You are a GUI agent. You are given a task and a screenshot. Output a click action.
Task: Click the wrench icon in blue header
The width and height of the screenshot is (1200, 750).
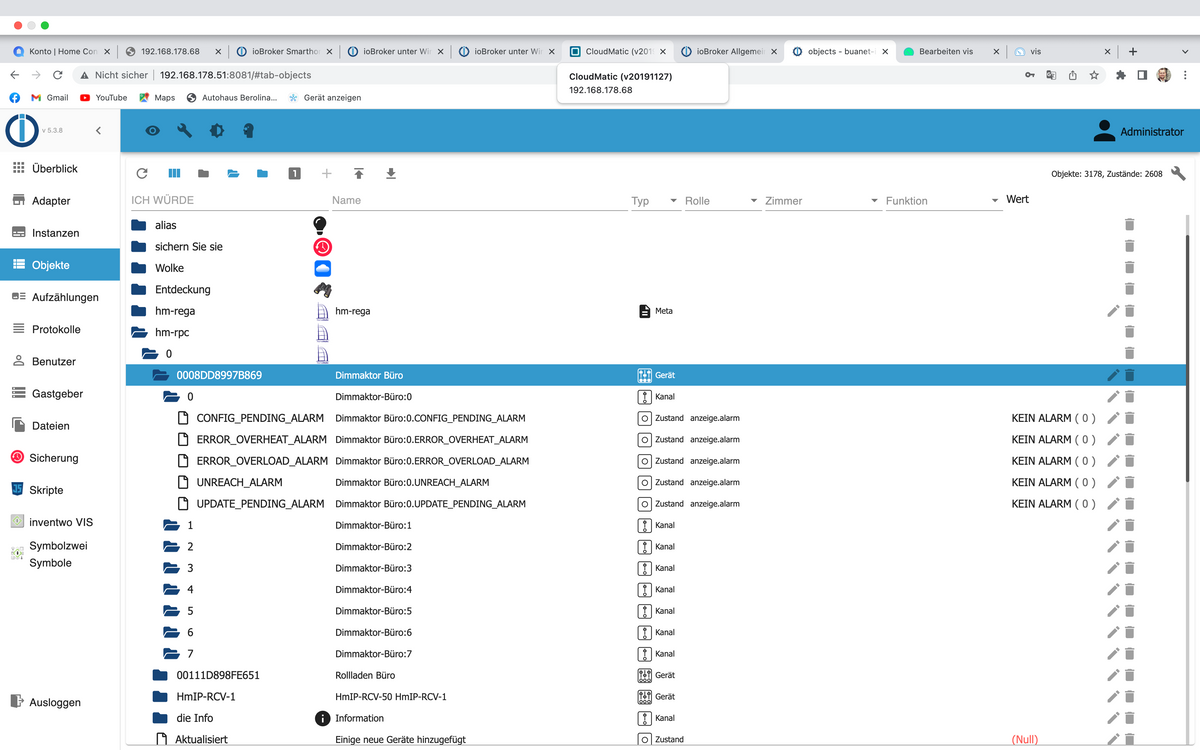[184, 131]
